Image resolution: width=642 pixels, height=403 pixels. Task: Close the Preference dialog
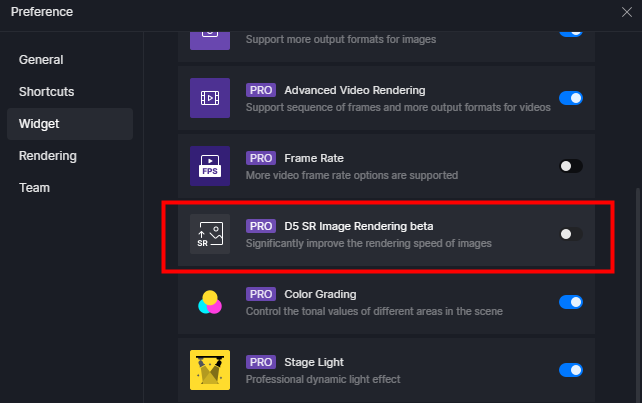627,12
